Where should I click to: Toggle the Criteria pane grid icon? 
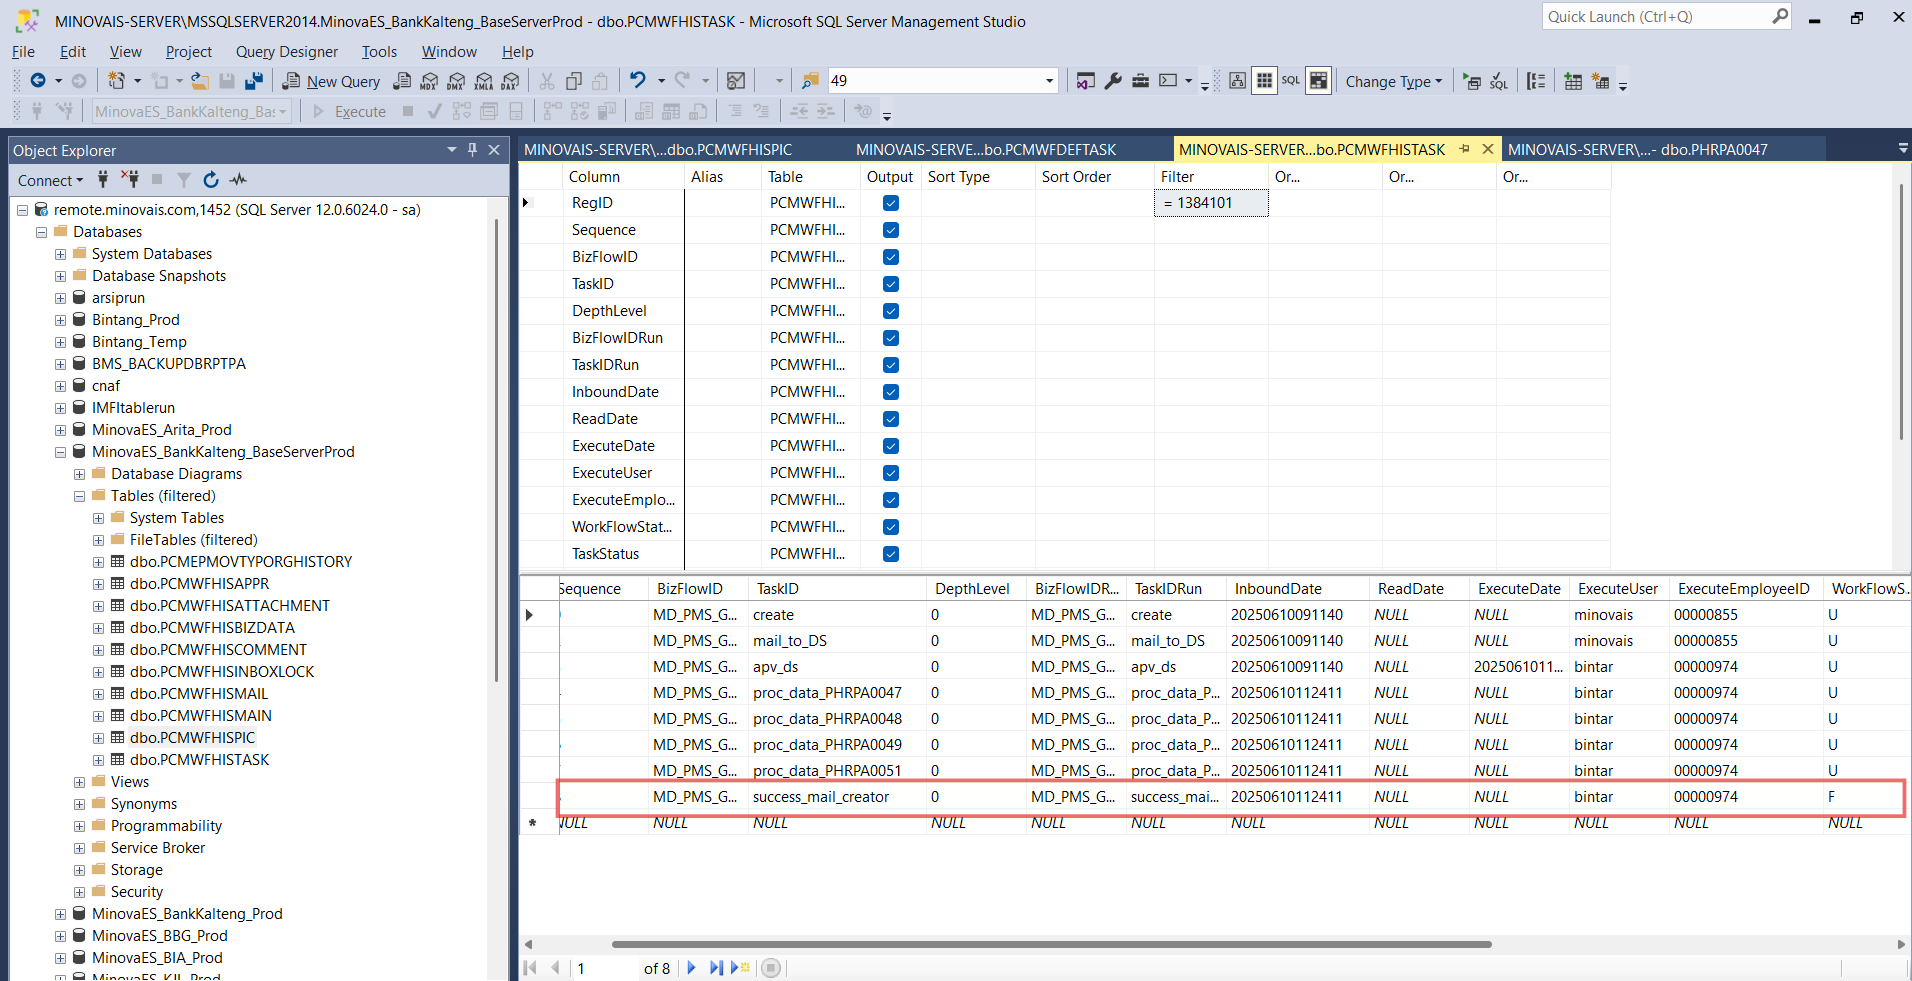[1264, 81]
